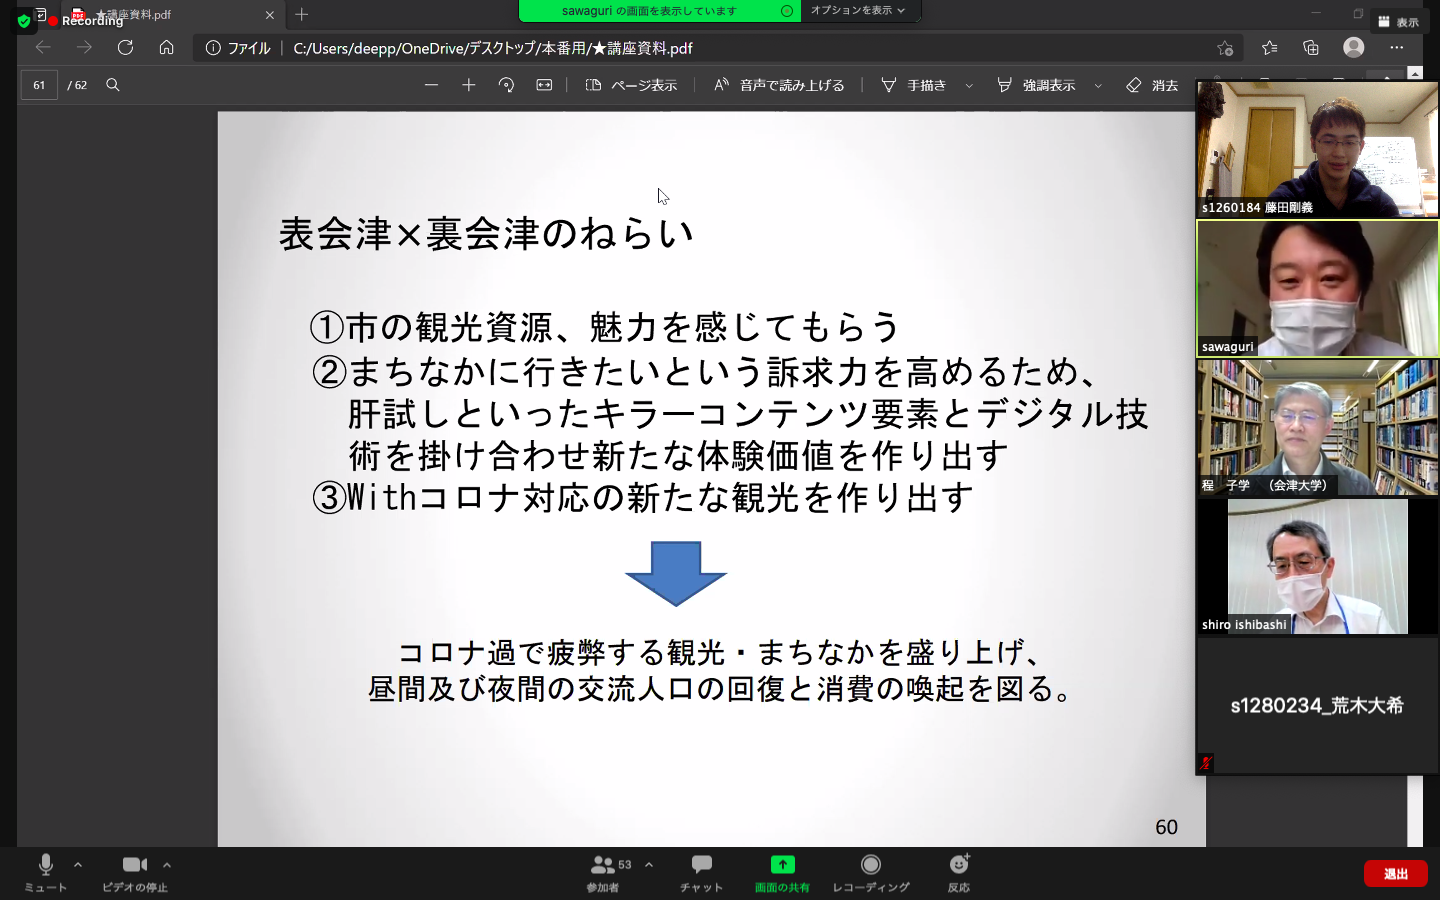Open browser collections icon
This screenshot has width=1440, height=900.
(1311, 47)
